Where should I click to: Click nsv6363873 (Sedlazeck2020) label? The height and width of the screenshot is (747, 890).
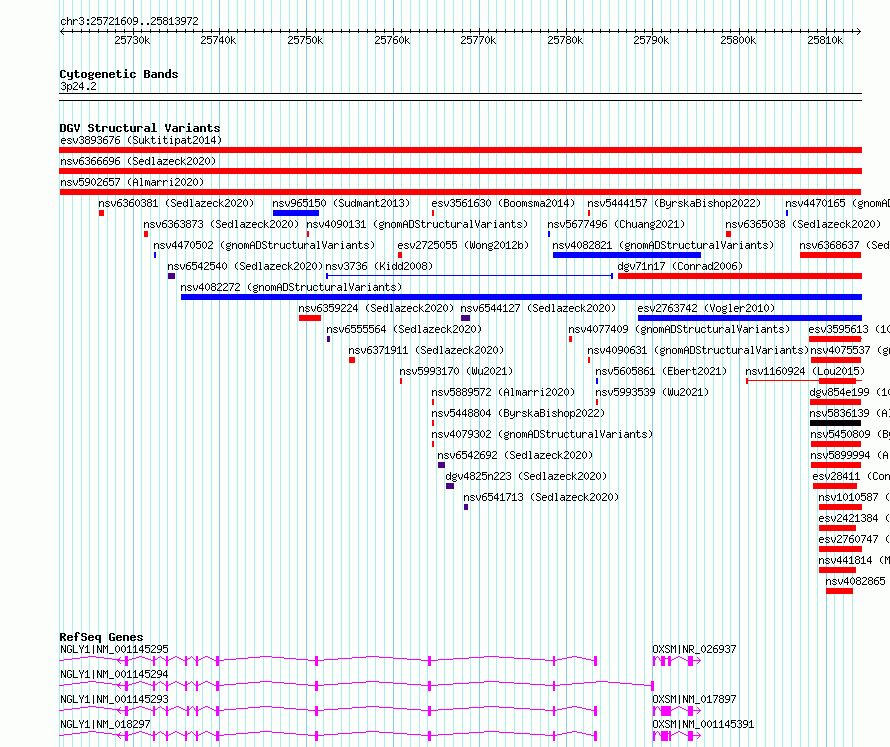point(221,224)
